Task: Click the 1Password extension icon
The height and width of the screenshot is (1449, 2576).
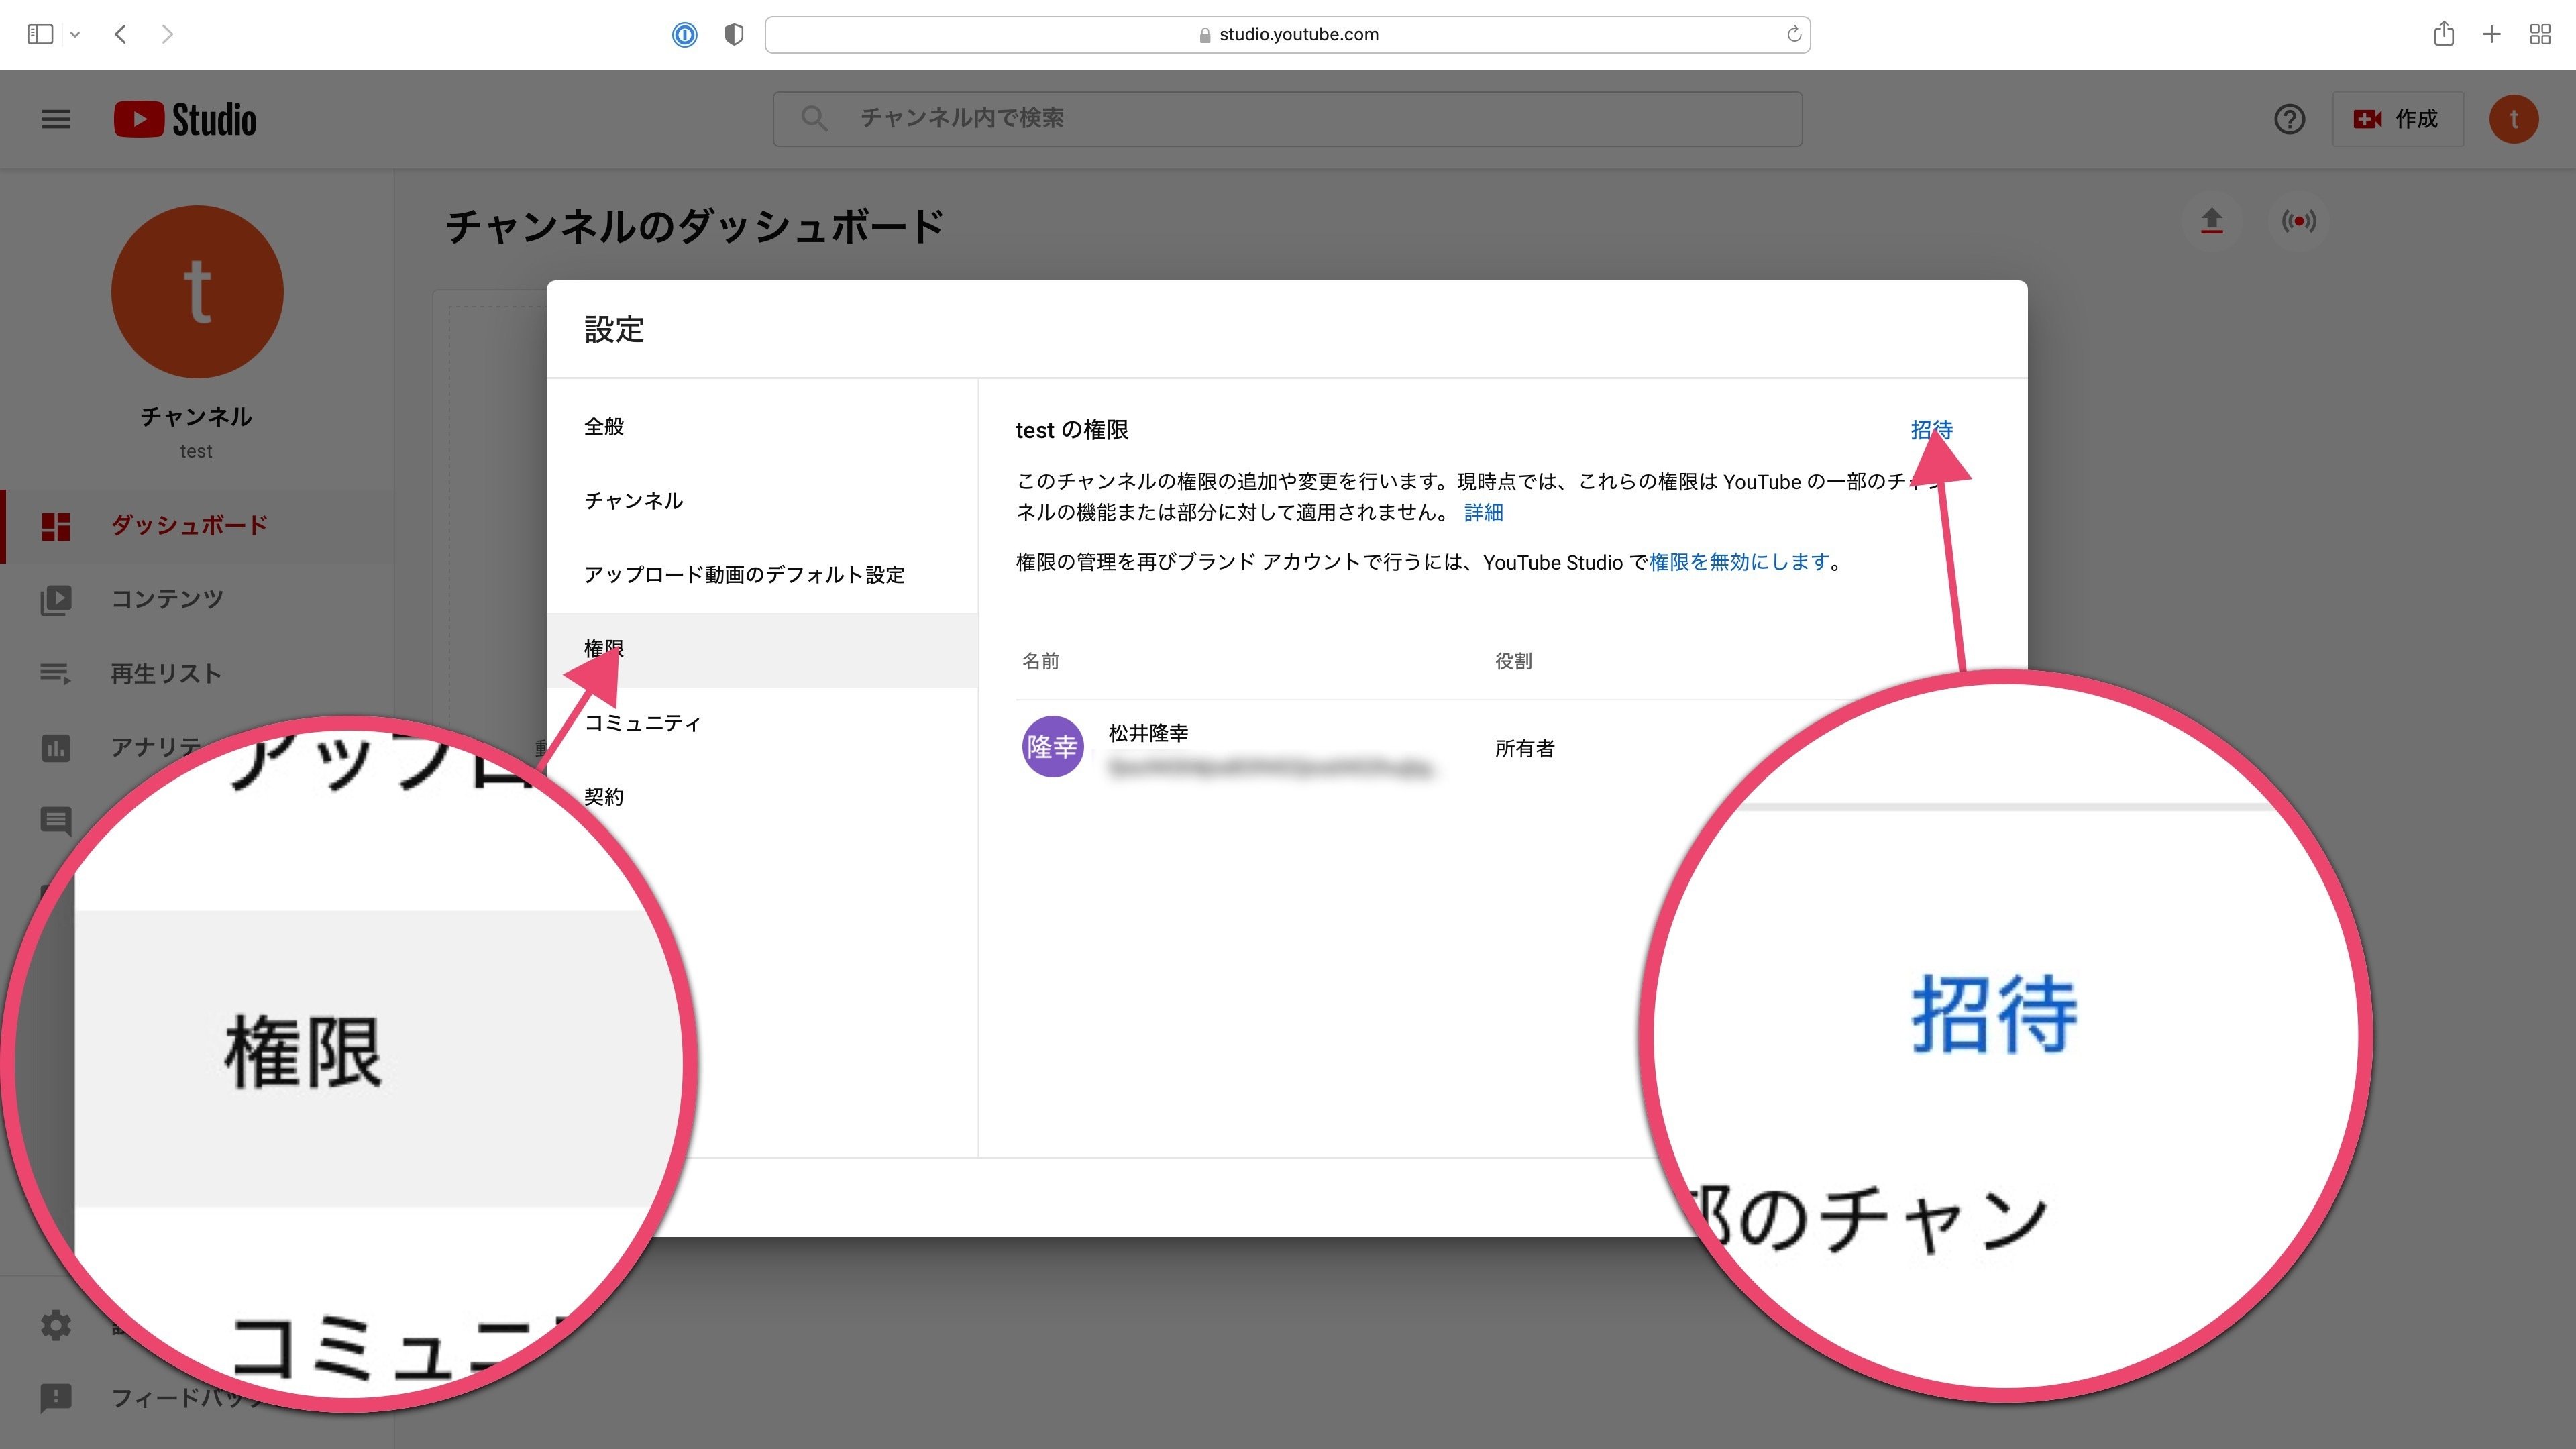Action: [x=684, y=35]
